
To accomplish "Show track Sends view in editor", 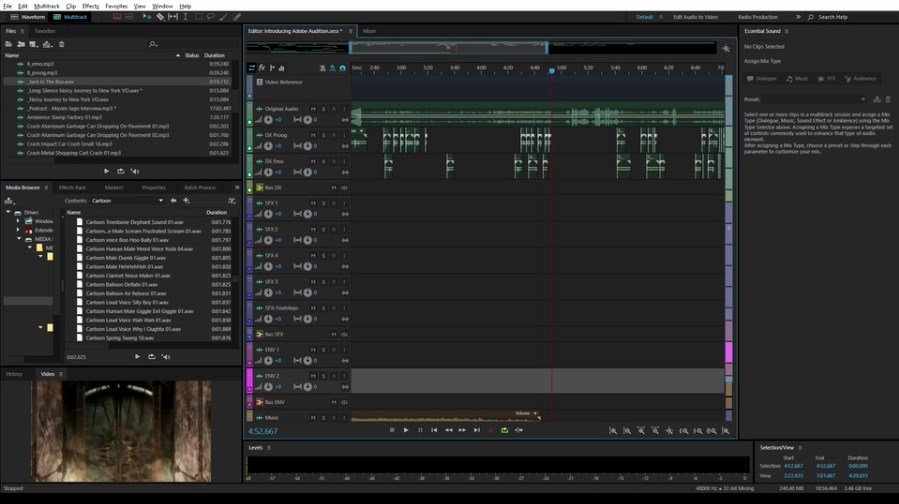I will [272, 68].
